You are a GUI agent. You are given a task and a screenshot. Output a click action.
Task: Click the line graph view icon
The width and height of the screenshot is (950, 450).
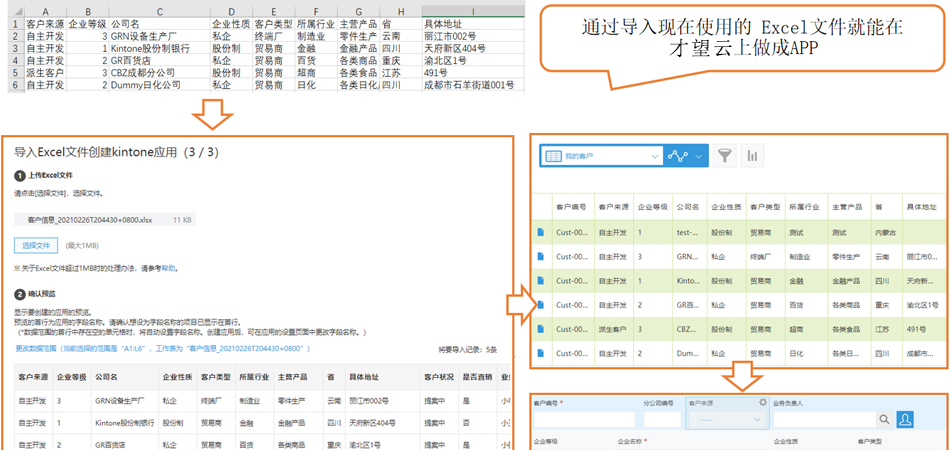(678, 156)
